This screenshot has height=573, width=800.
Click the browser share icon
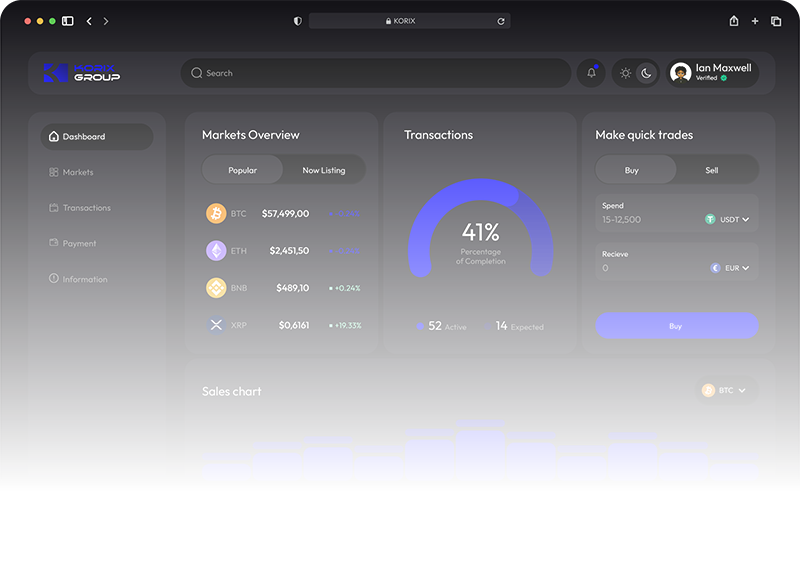pos(734,20)
